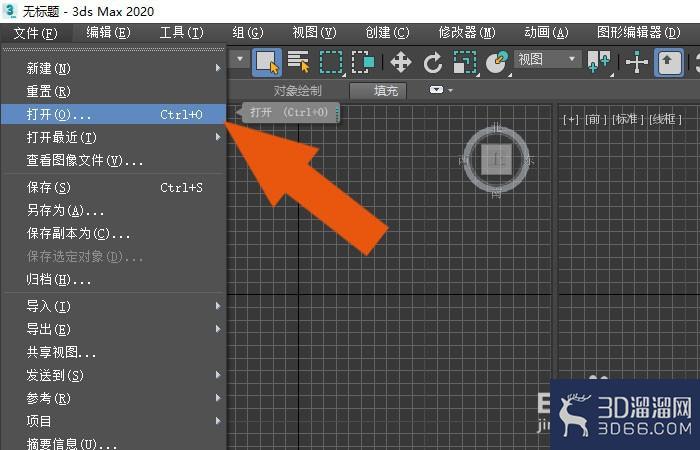Click the Select and Place tool
This screenshot has width=700, height=450.
(497, 62)
